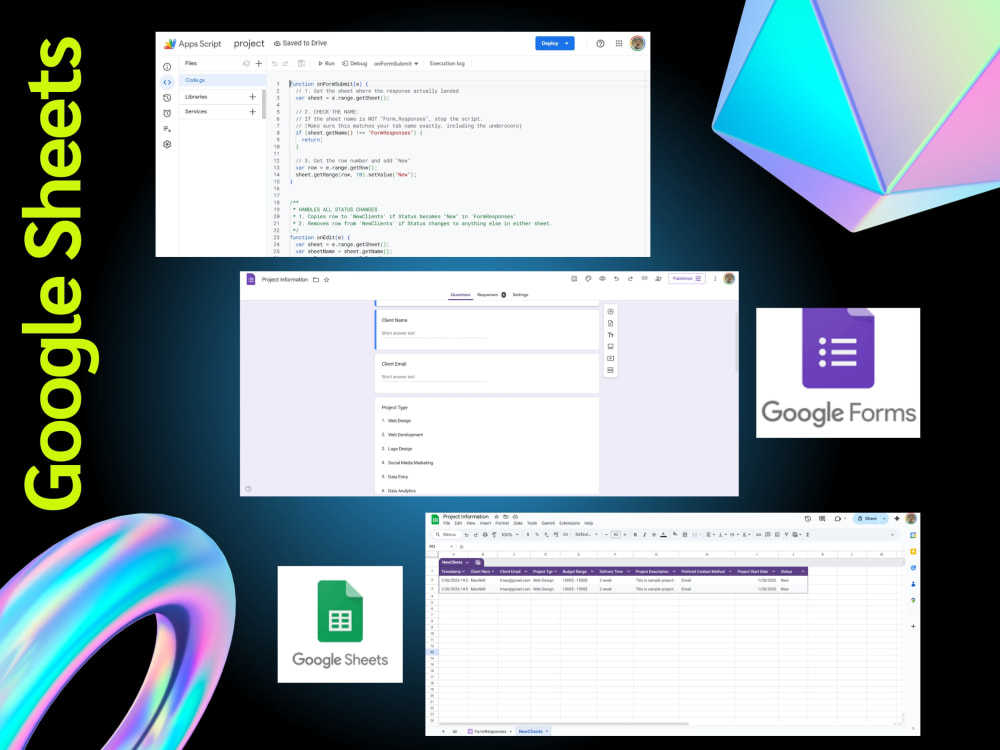Open the File menu in Sheets
This screenshot has width=1000, height=750.
(446, 523)
